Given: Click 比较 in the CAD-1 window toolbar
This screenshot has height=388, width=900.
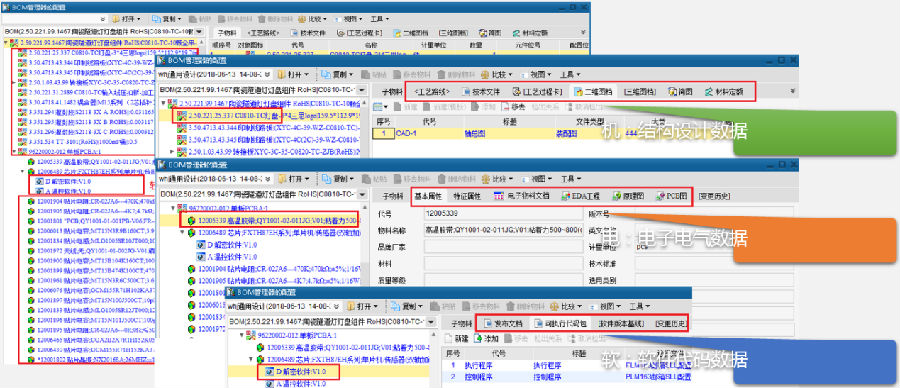Looking at the screenshot, I should tap(497, 75).
